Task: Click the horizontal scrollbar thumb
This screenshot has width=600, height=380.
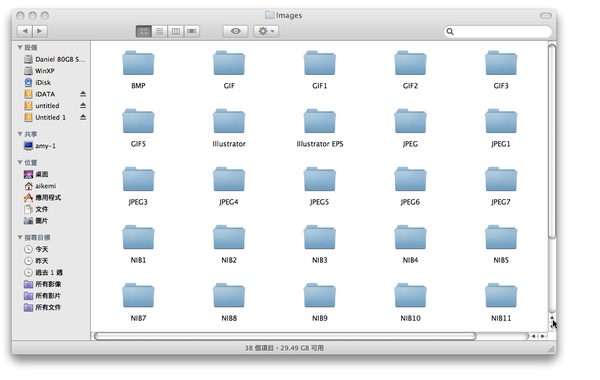Action: coord(285,336)
